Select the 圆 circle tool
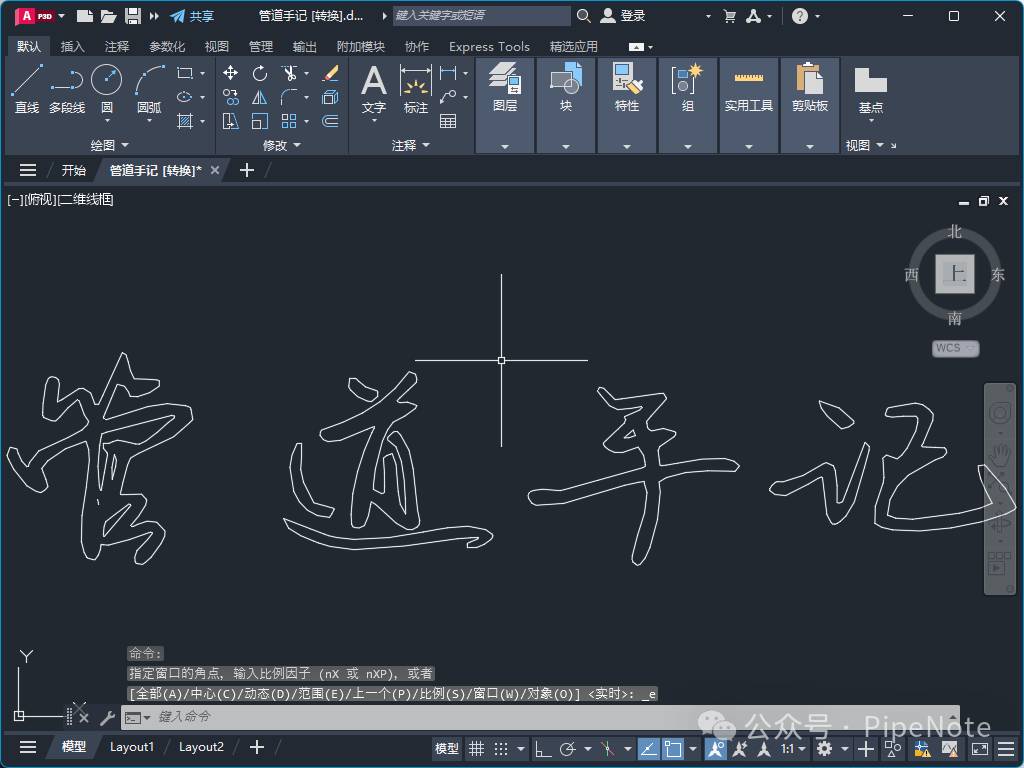Screen dimensions: 1024x768 (x=106, y=88)
